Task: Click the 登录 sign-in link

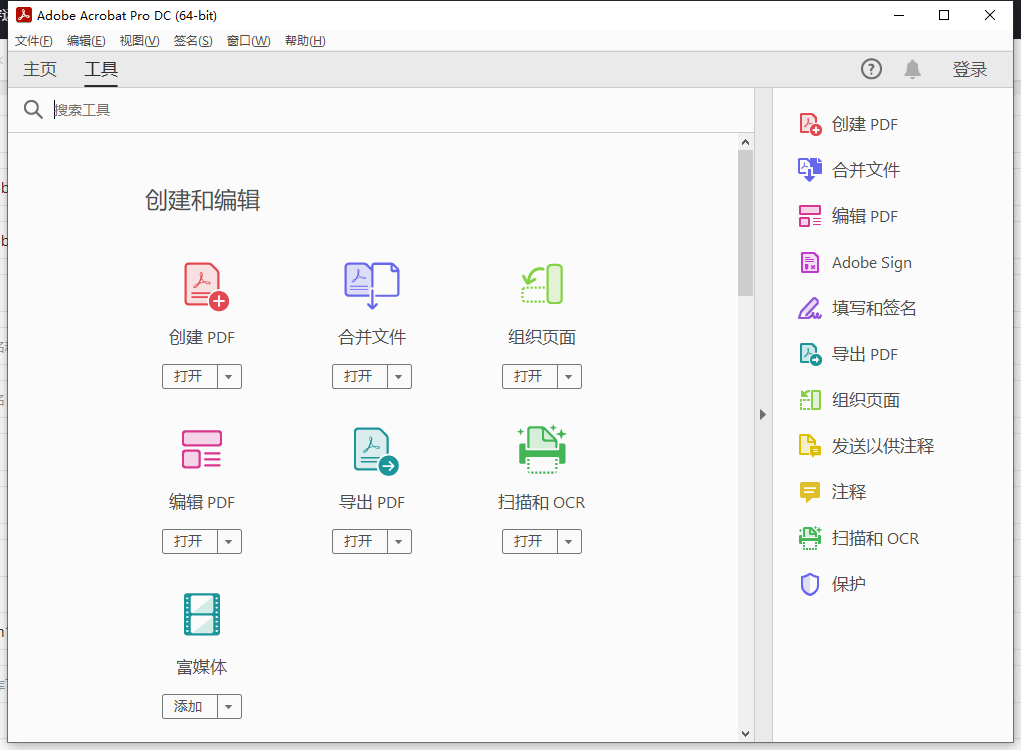Action: tap(970, 69)
